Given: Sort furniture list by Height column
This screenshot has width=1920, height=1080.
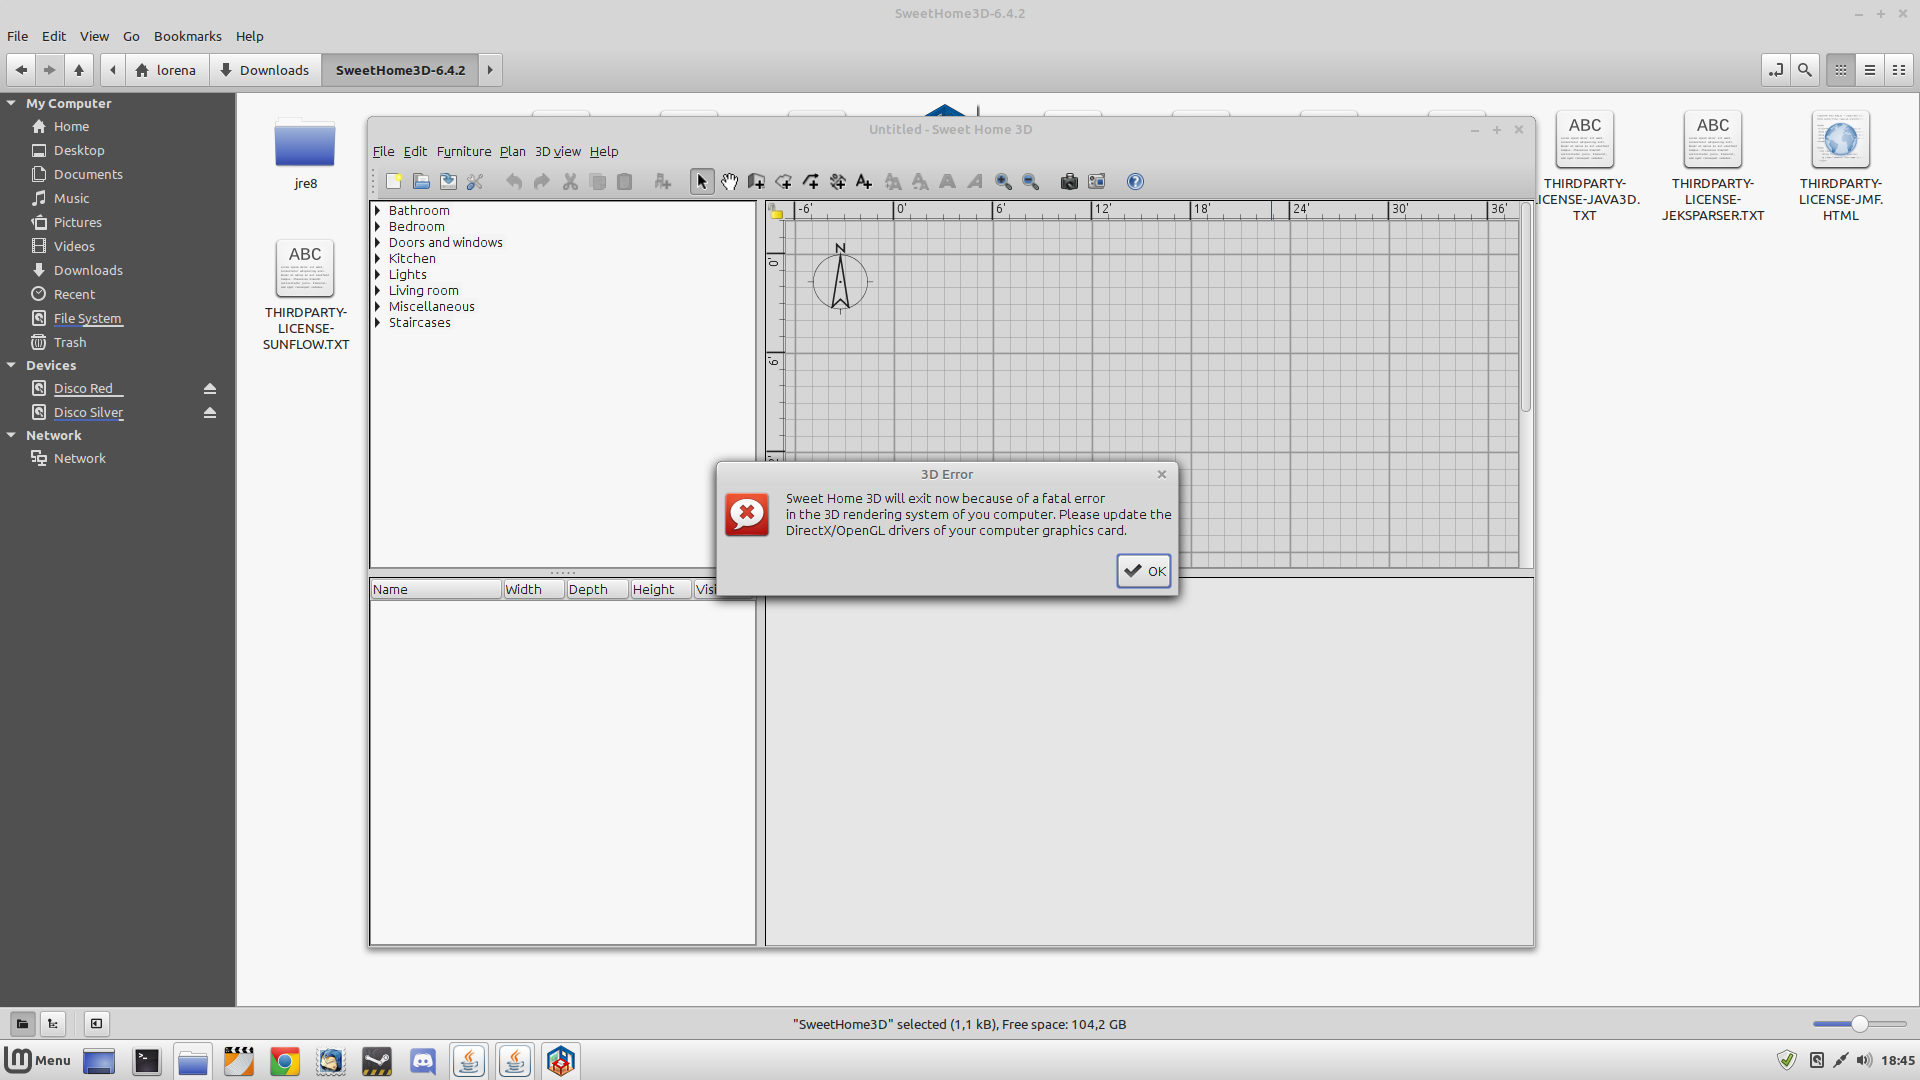Looking at the screenshot, I should [x=660, y=589].
